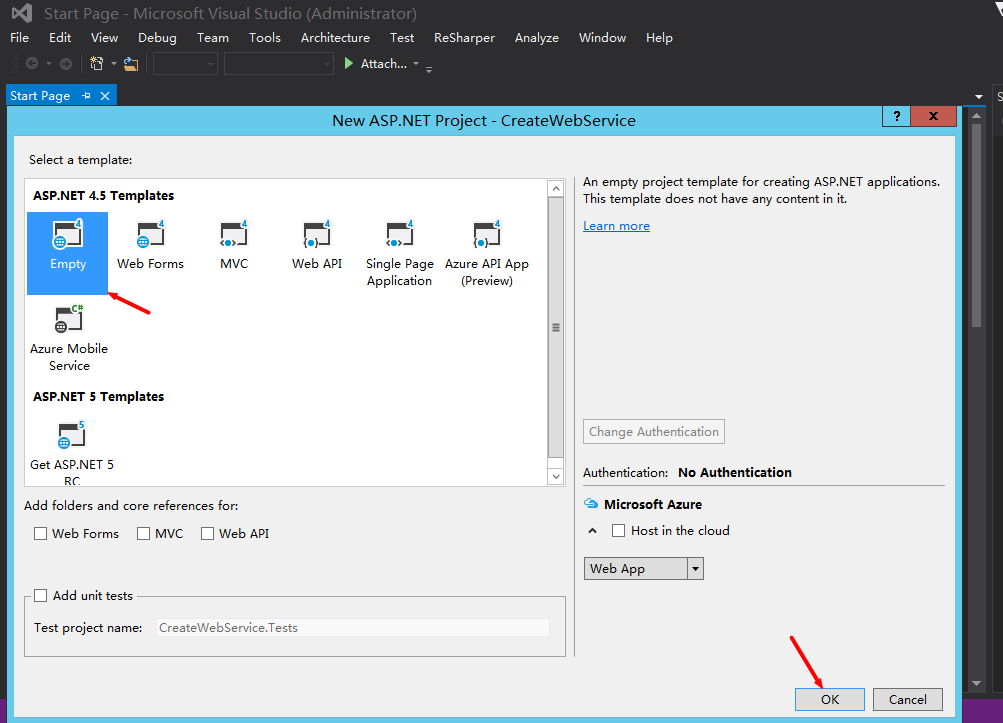Pin the Start Page tab
Screen dimensions: 1003x723
[86, 96]
